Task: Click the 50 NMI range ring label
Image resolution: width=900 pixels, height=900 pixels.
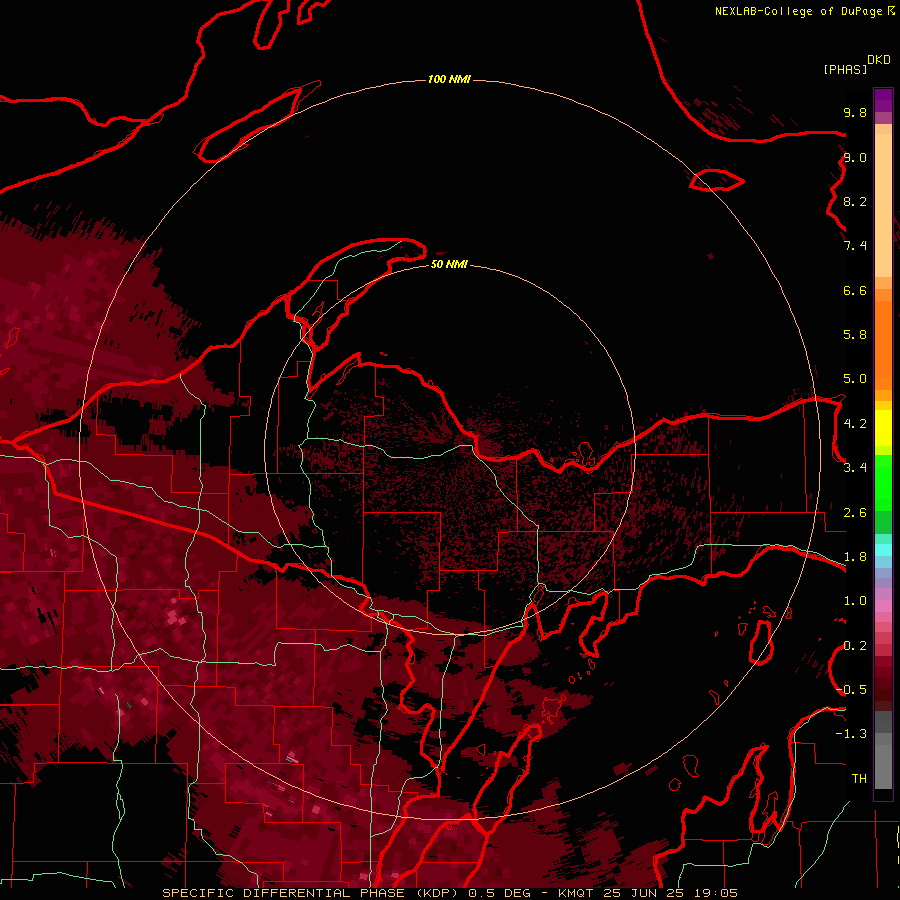Action: (x=449, y=264)
